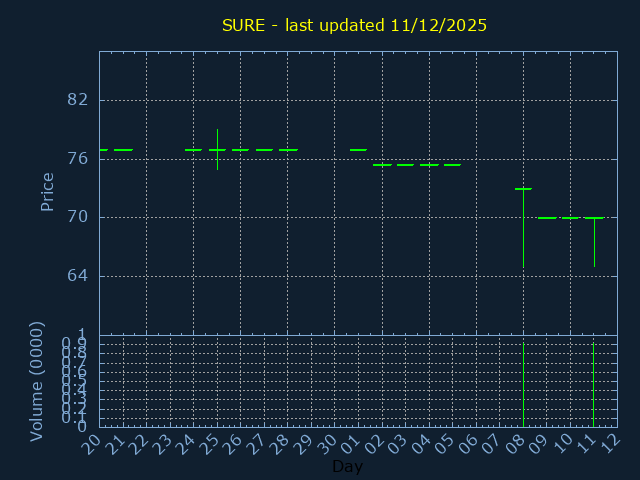Click the price dash on day 05

[452, 164]
